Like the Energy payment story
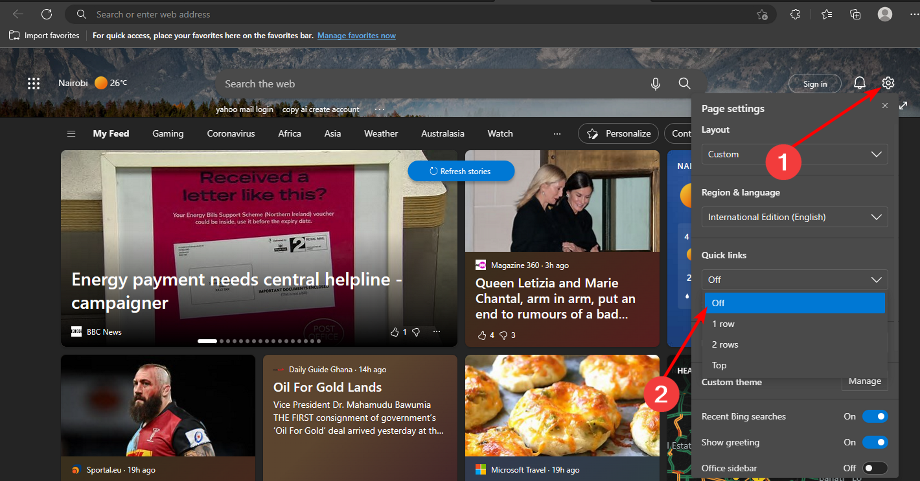Viewport: 920px width, 481px height. pyautogui.click(x=395, y=332)
